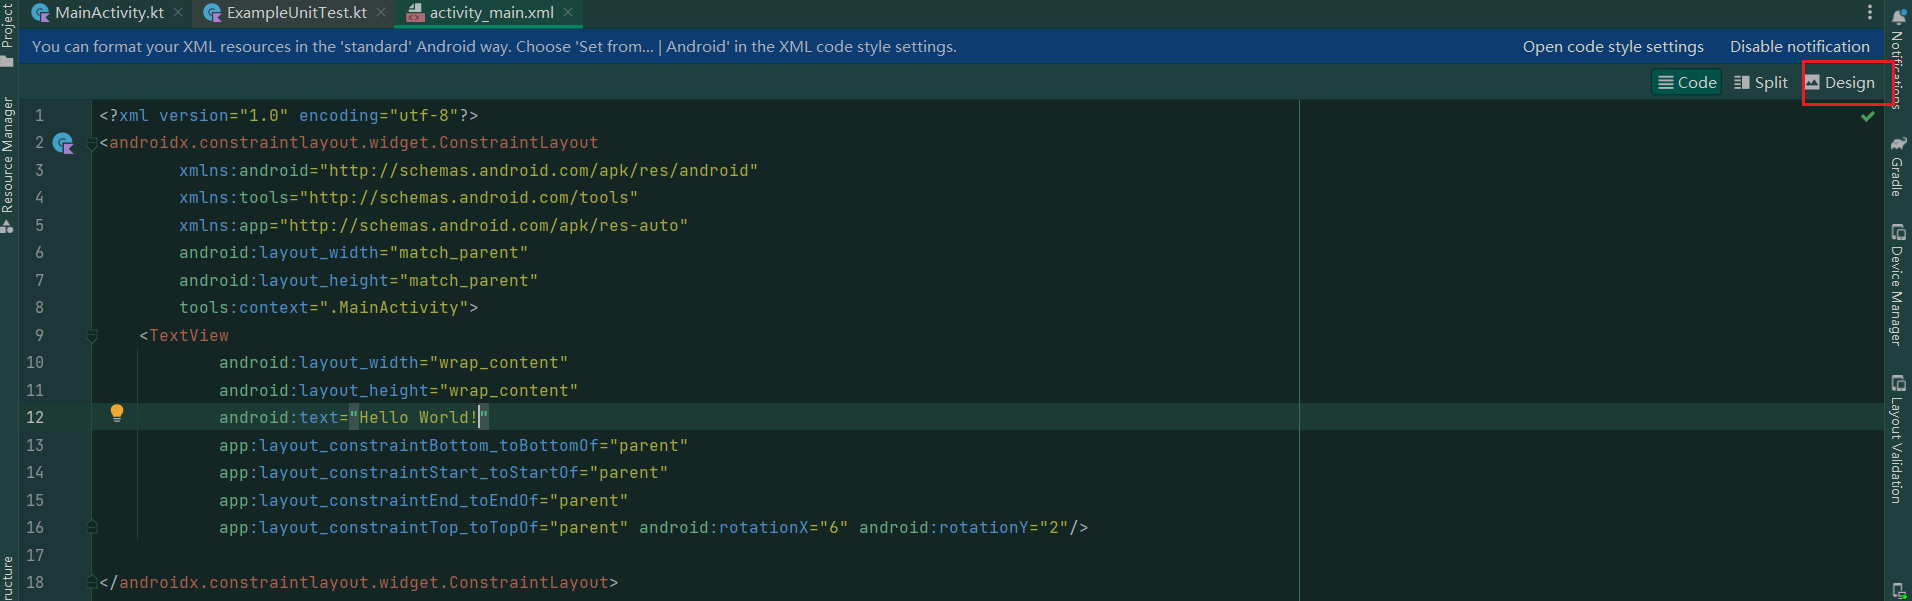The width and height of the screenshot is (1912, 601).
Task: Click android:layout_width="match_parent" on line 6
Action: click(x=353, y=253)
